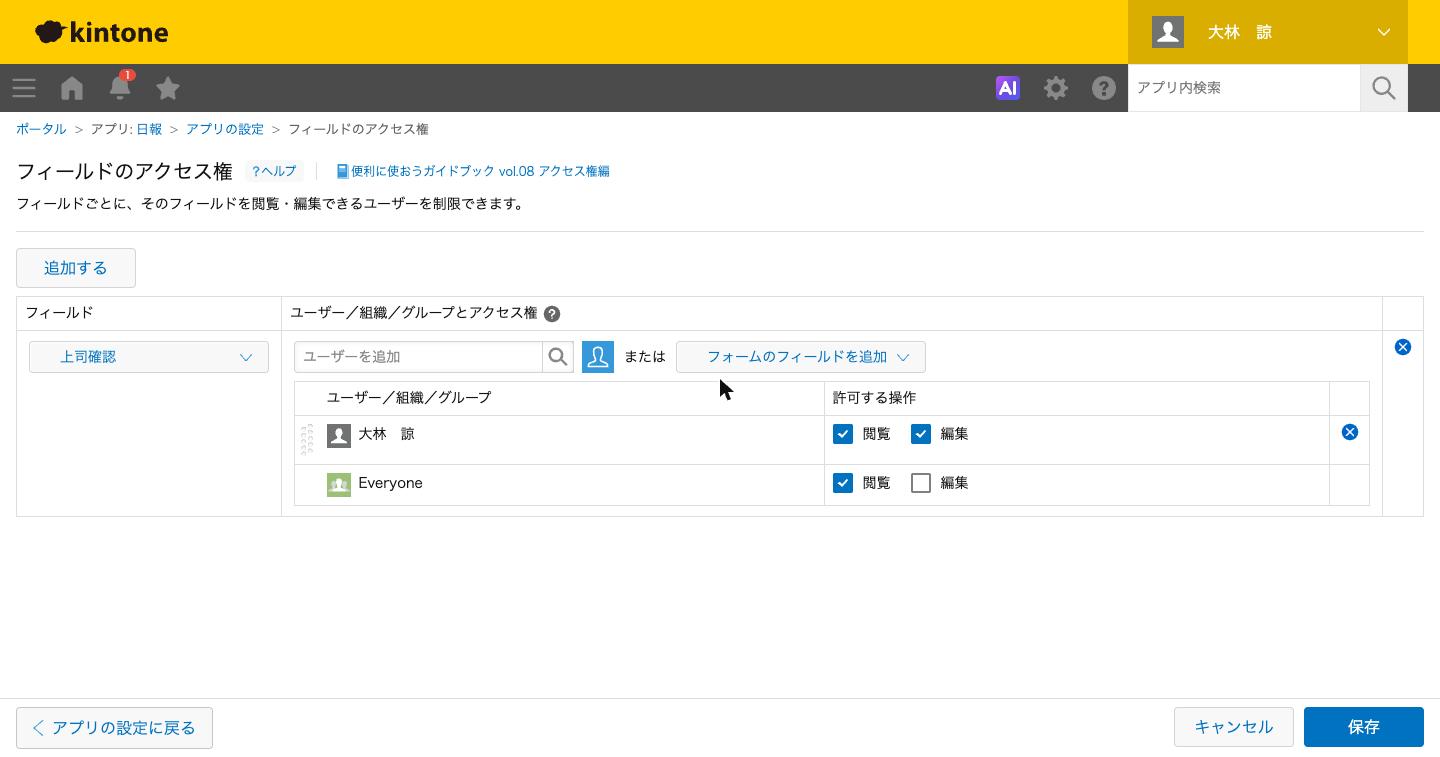Open the header help question mark

(x=1104, y=88)
